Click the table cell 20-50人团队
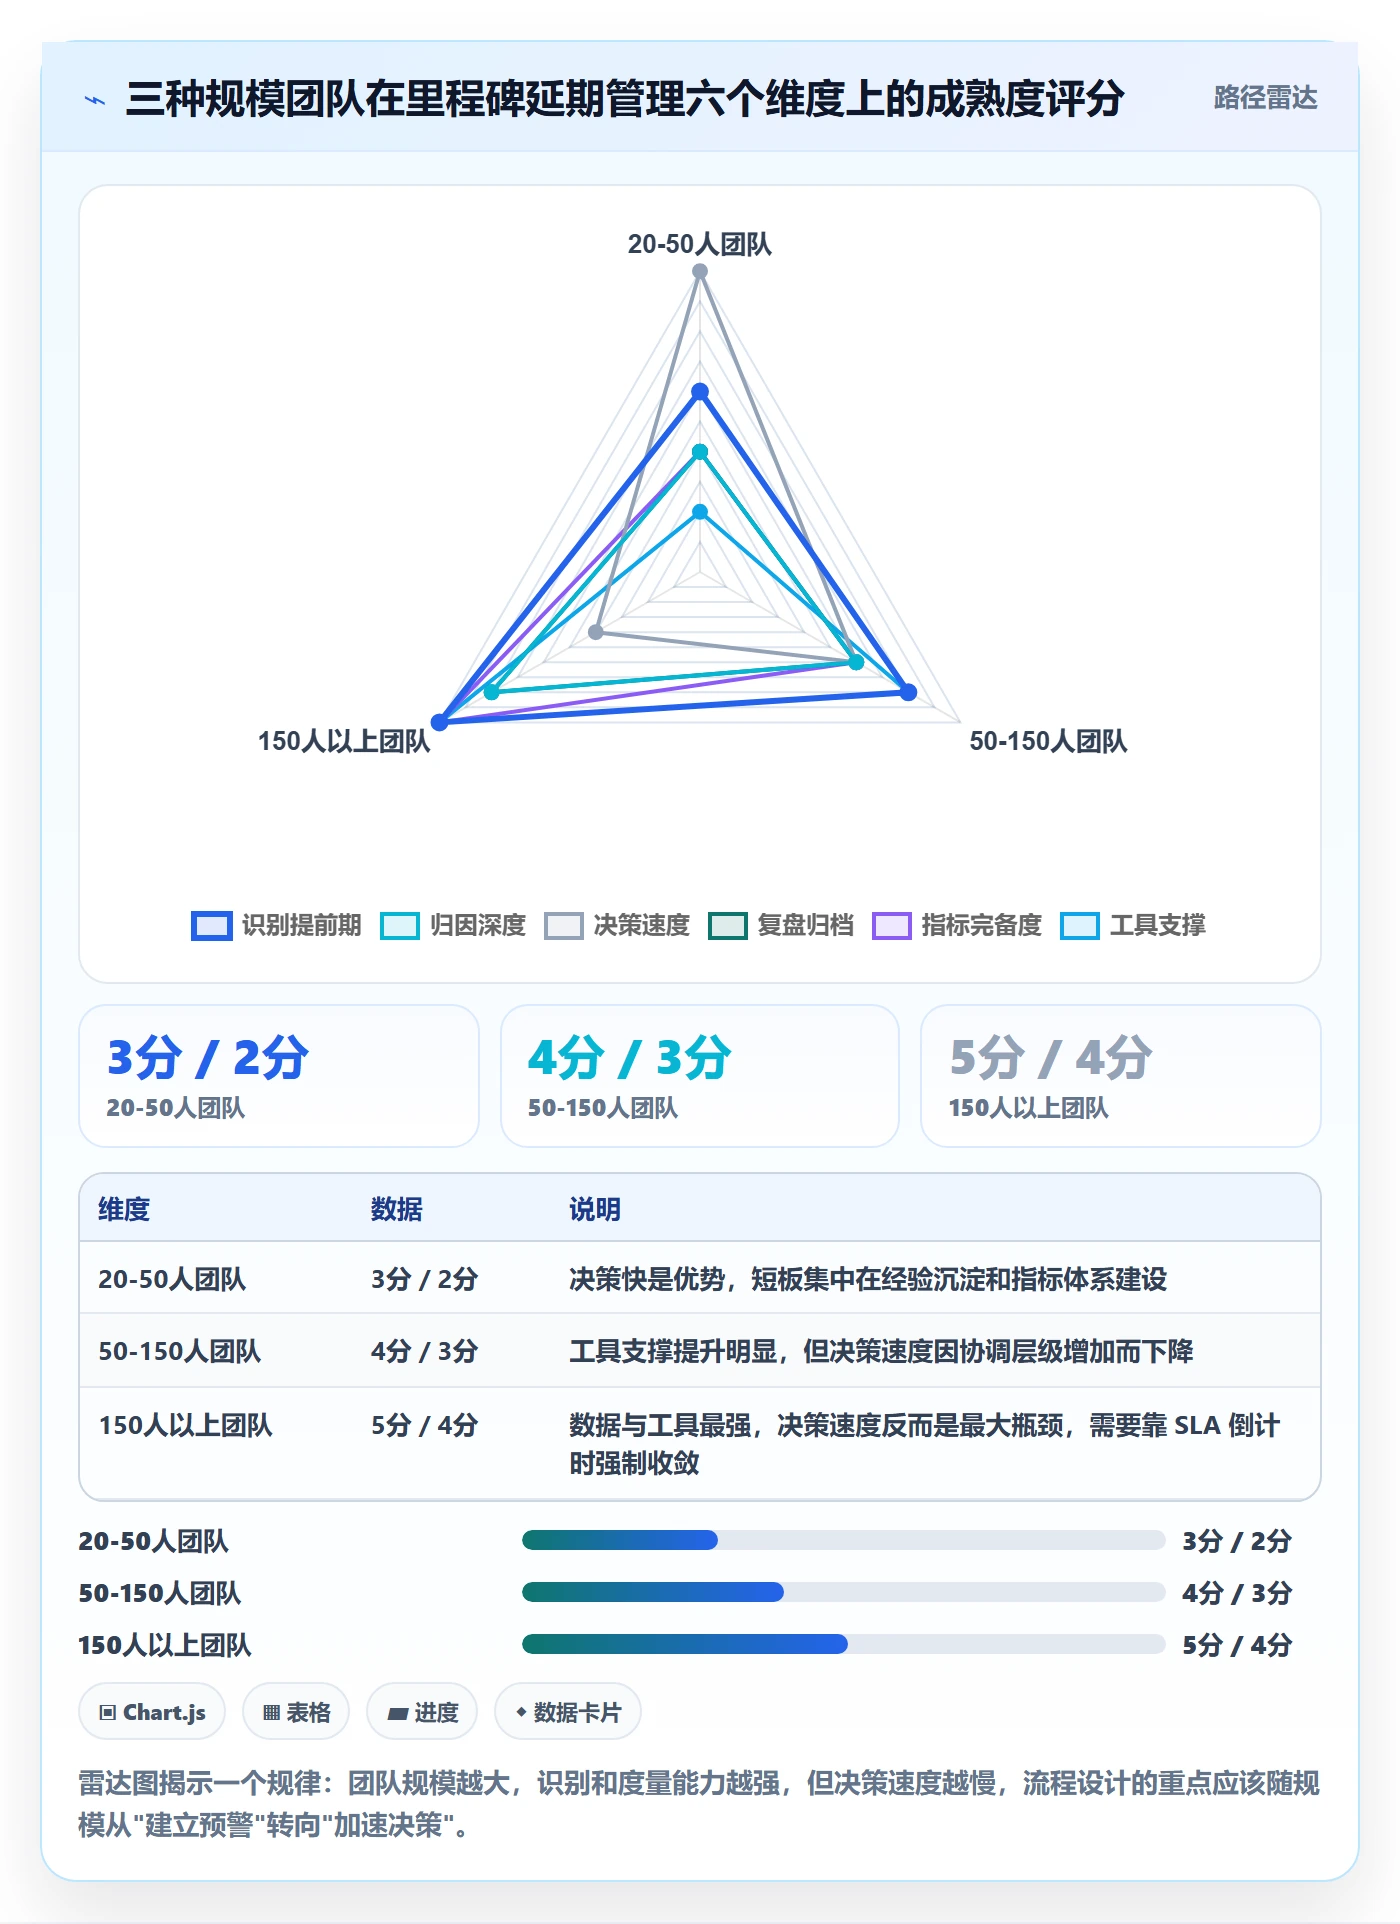The width and height of the screenshot is (1400, 1924). pos(172,1279)
